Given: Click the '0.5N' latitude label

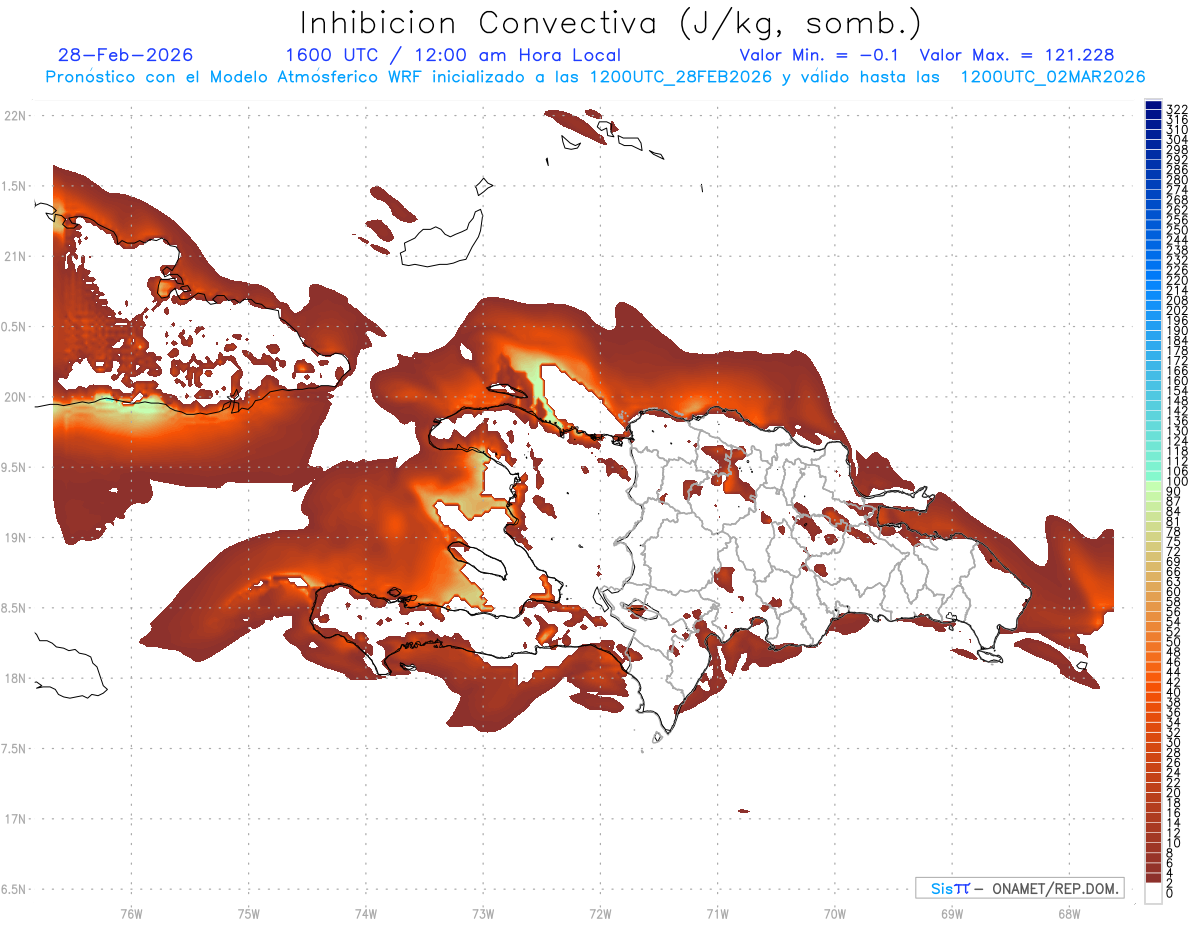Looking at the screenshot, I should click(x=14, y=327).
